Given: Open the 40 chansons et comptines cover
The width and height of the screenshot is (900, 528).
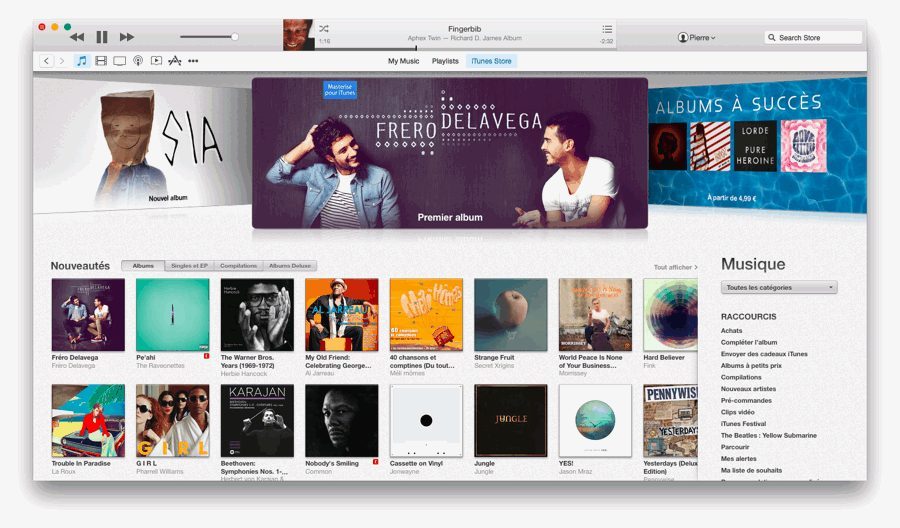Looking at the screenshot, I should click(x=426, y=315).
